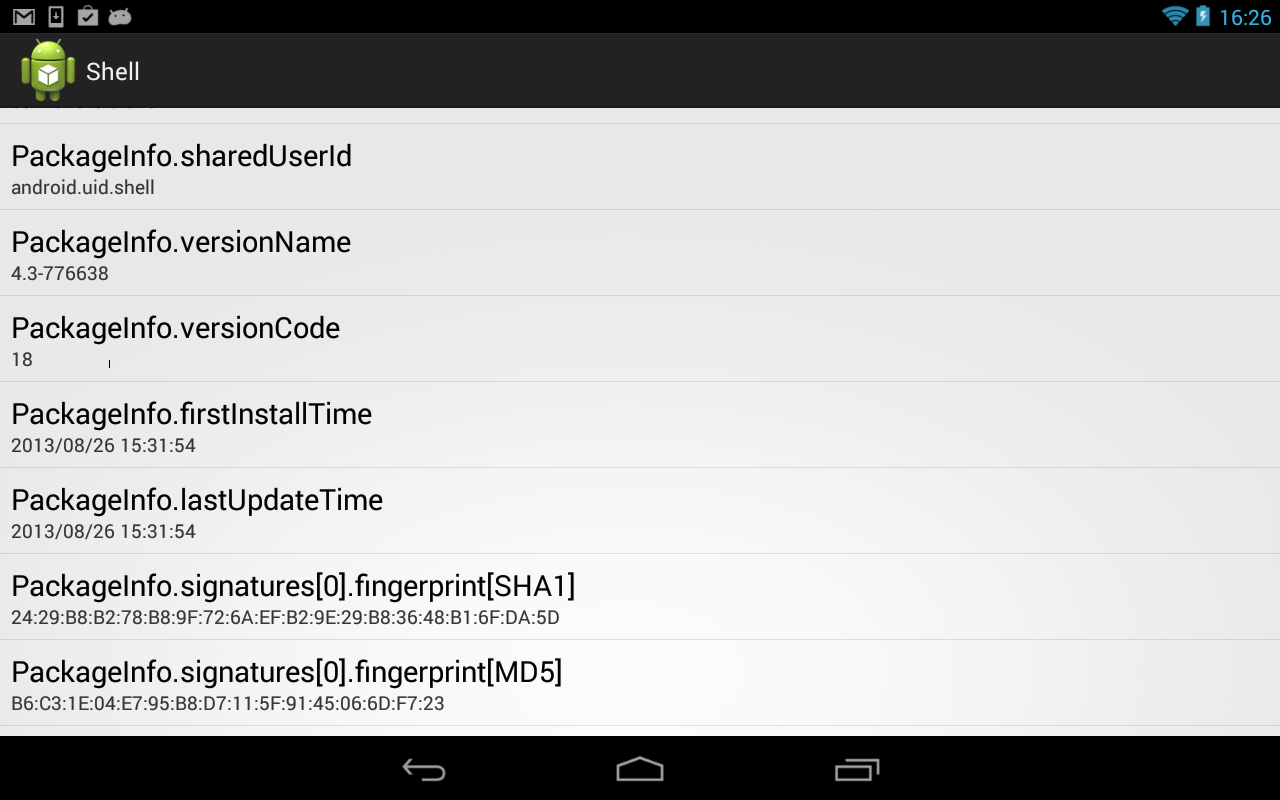The height and width of the screenshot is (800, 1280).
Task: Tap the Shell app Android icon
Action: coord(48,70)
